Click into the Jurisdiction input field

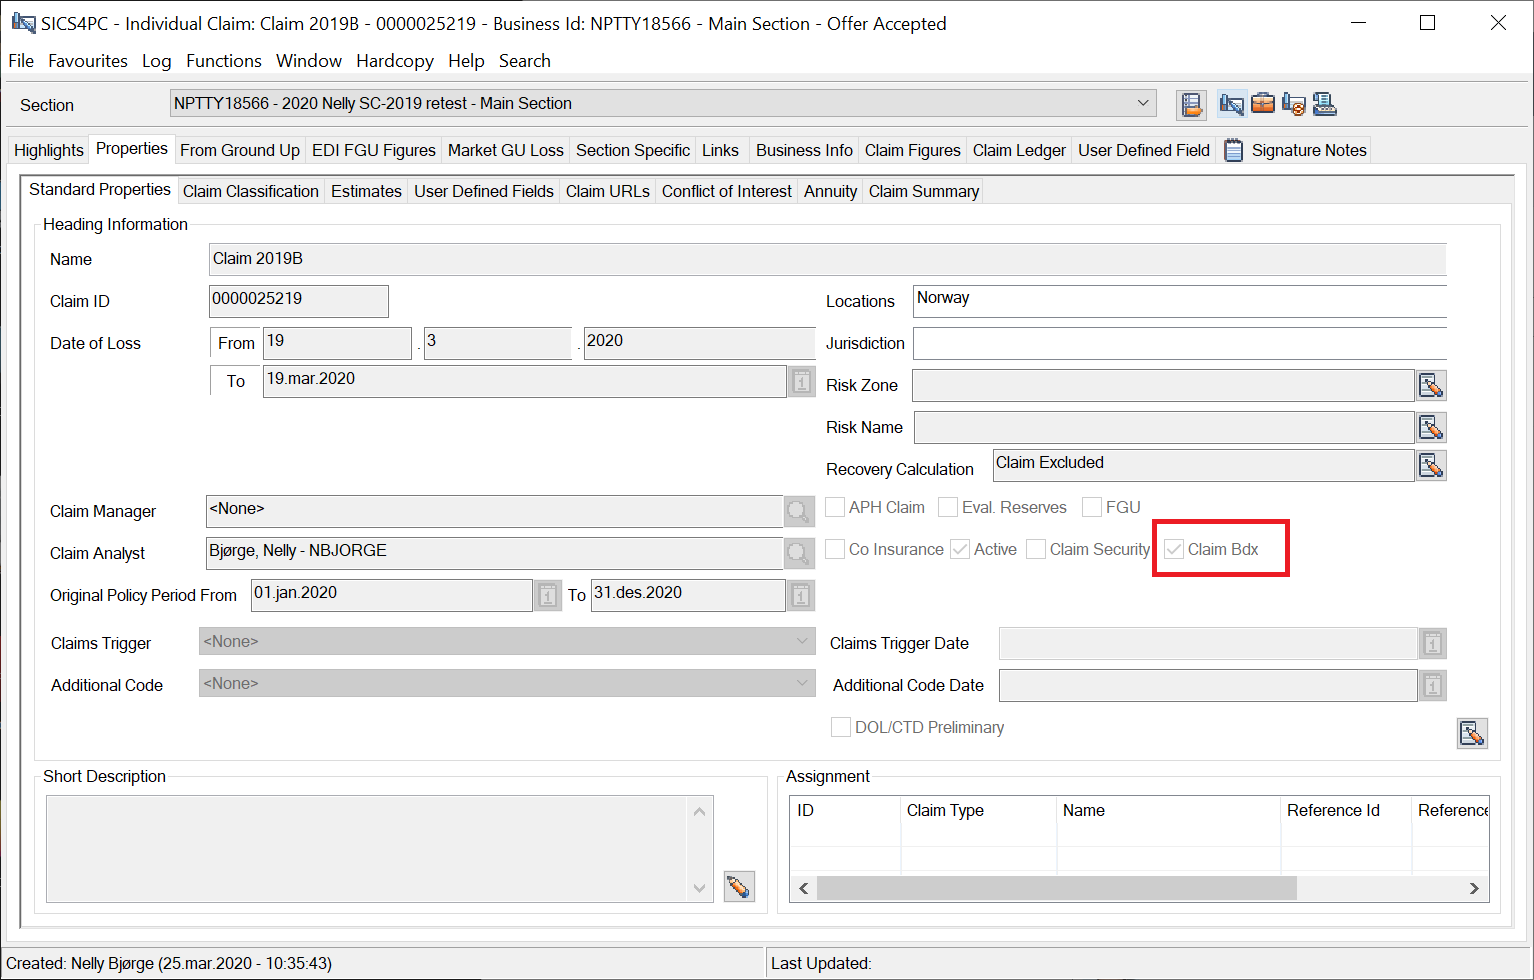(x=1178, y=343)
